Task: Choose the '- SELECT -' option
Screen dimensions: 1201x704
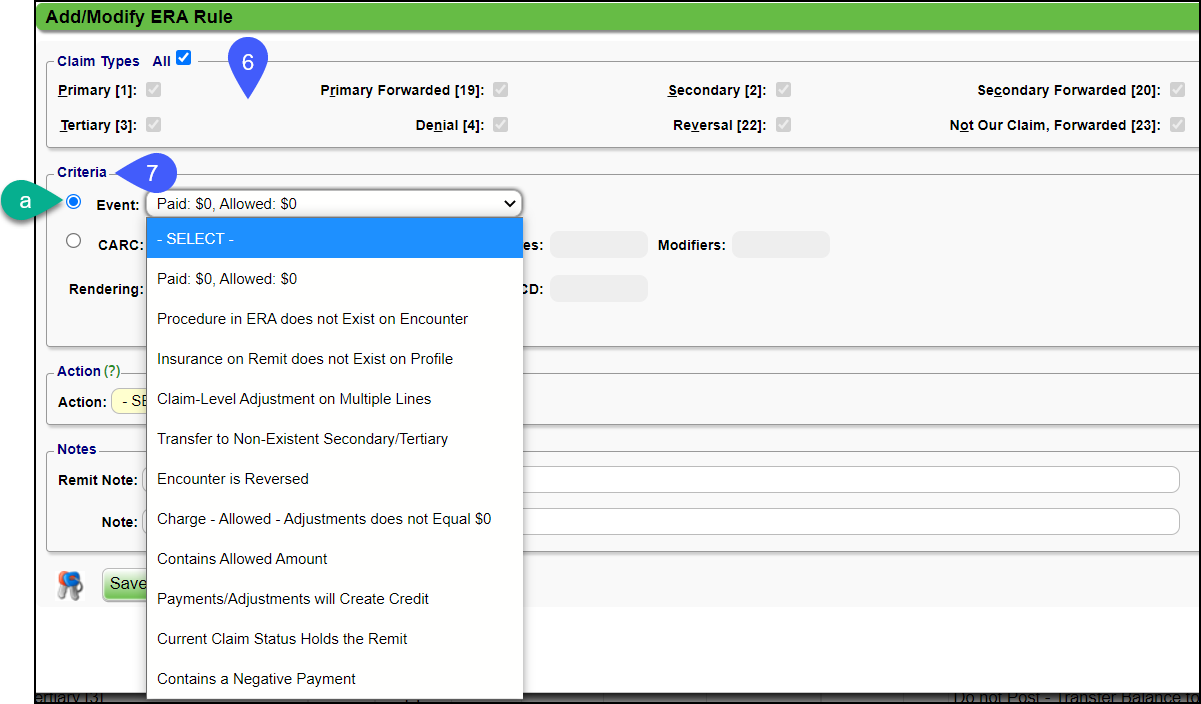Action: tap(334, 239)
